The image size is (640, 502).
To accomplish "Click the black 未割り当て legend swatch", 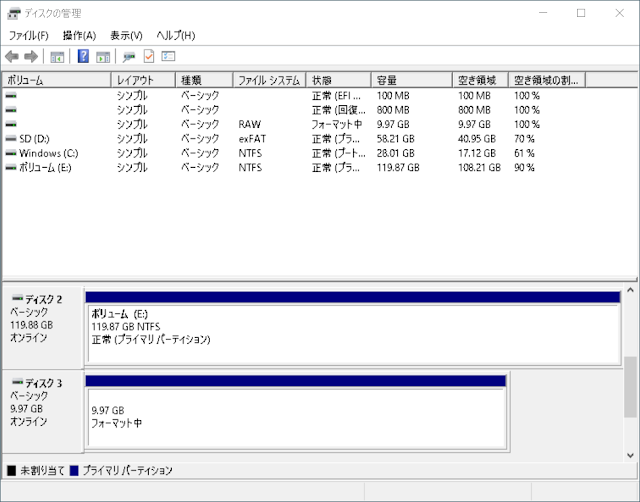I will pos(11,471).
